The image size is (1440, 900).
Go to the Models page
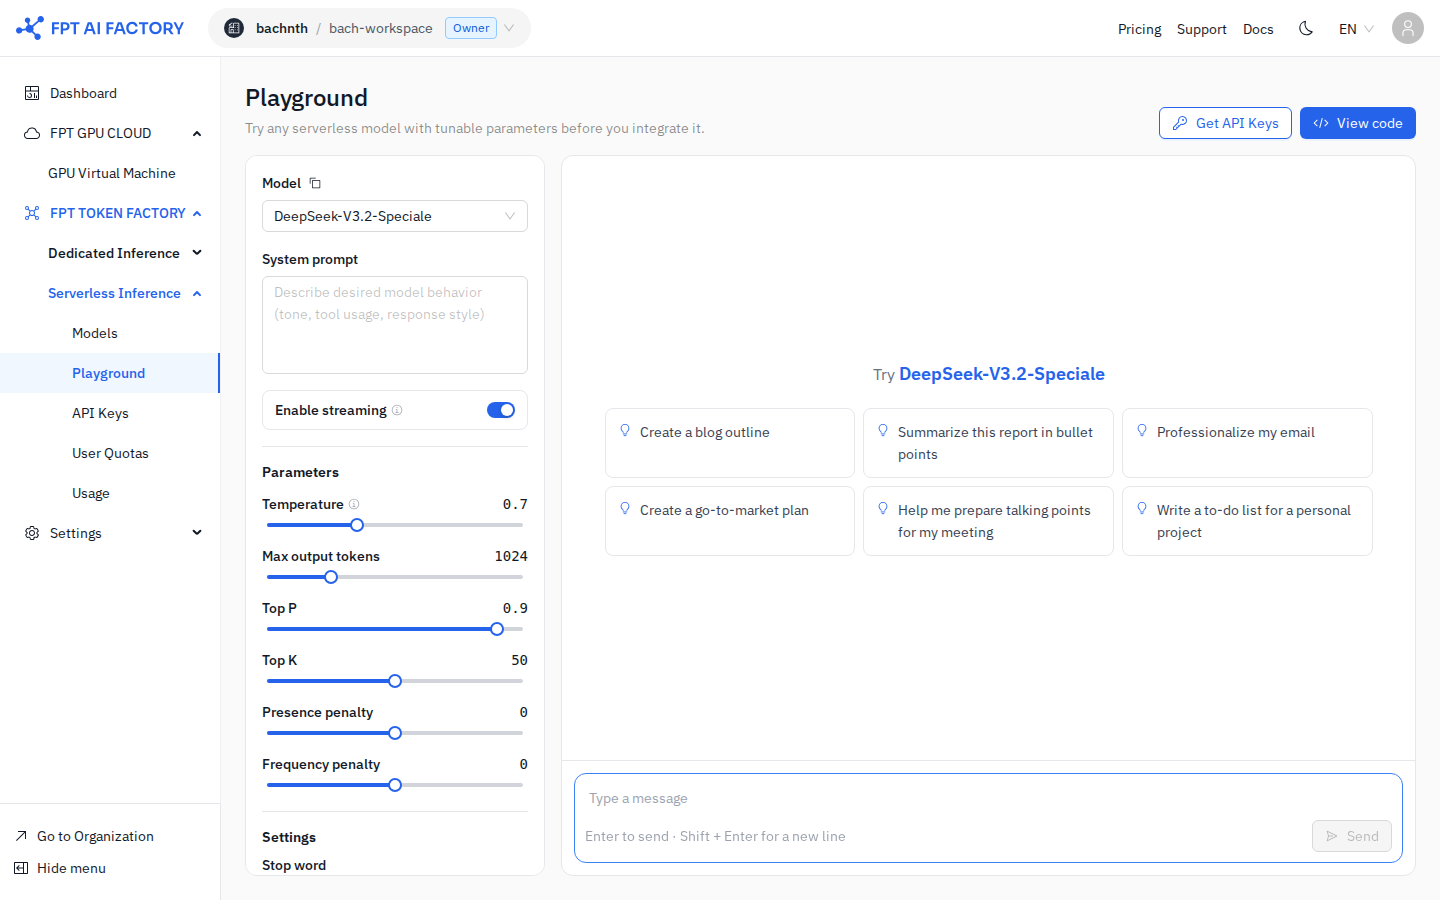click(110, 333)
